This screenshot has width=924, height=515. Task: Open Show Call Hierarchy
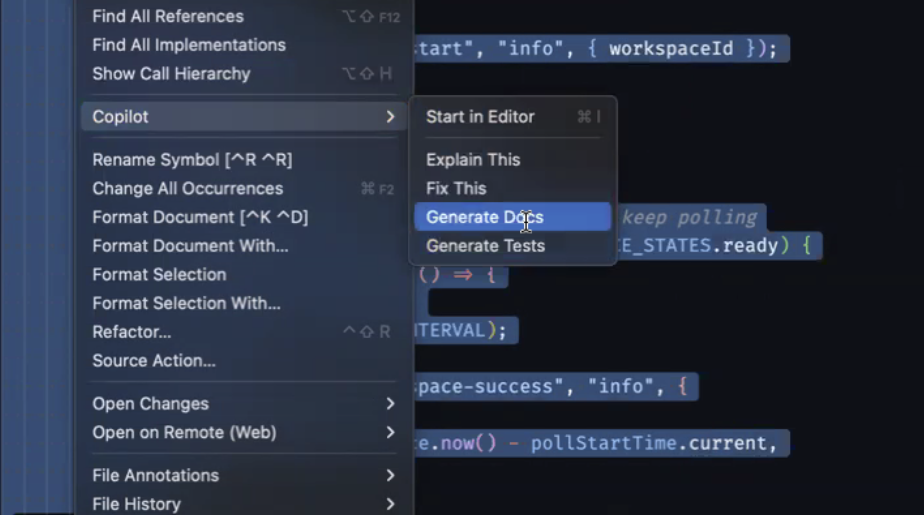pyautogui.click(x=171, y=74)
